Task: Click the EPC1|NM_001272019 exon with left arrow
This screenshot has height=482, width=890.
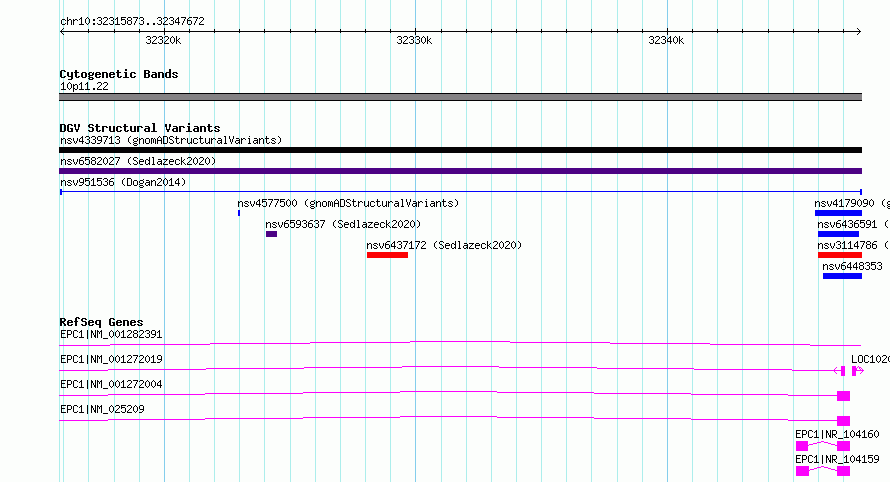Action: (839, 371)
